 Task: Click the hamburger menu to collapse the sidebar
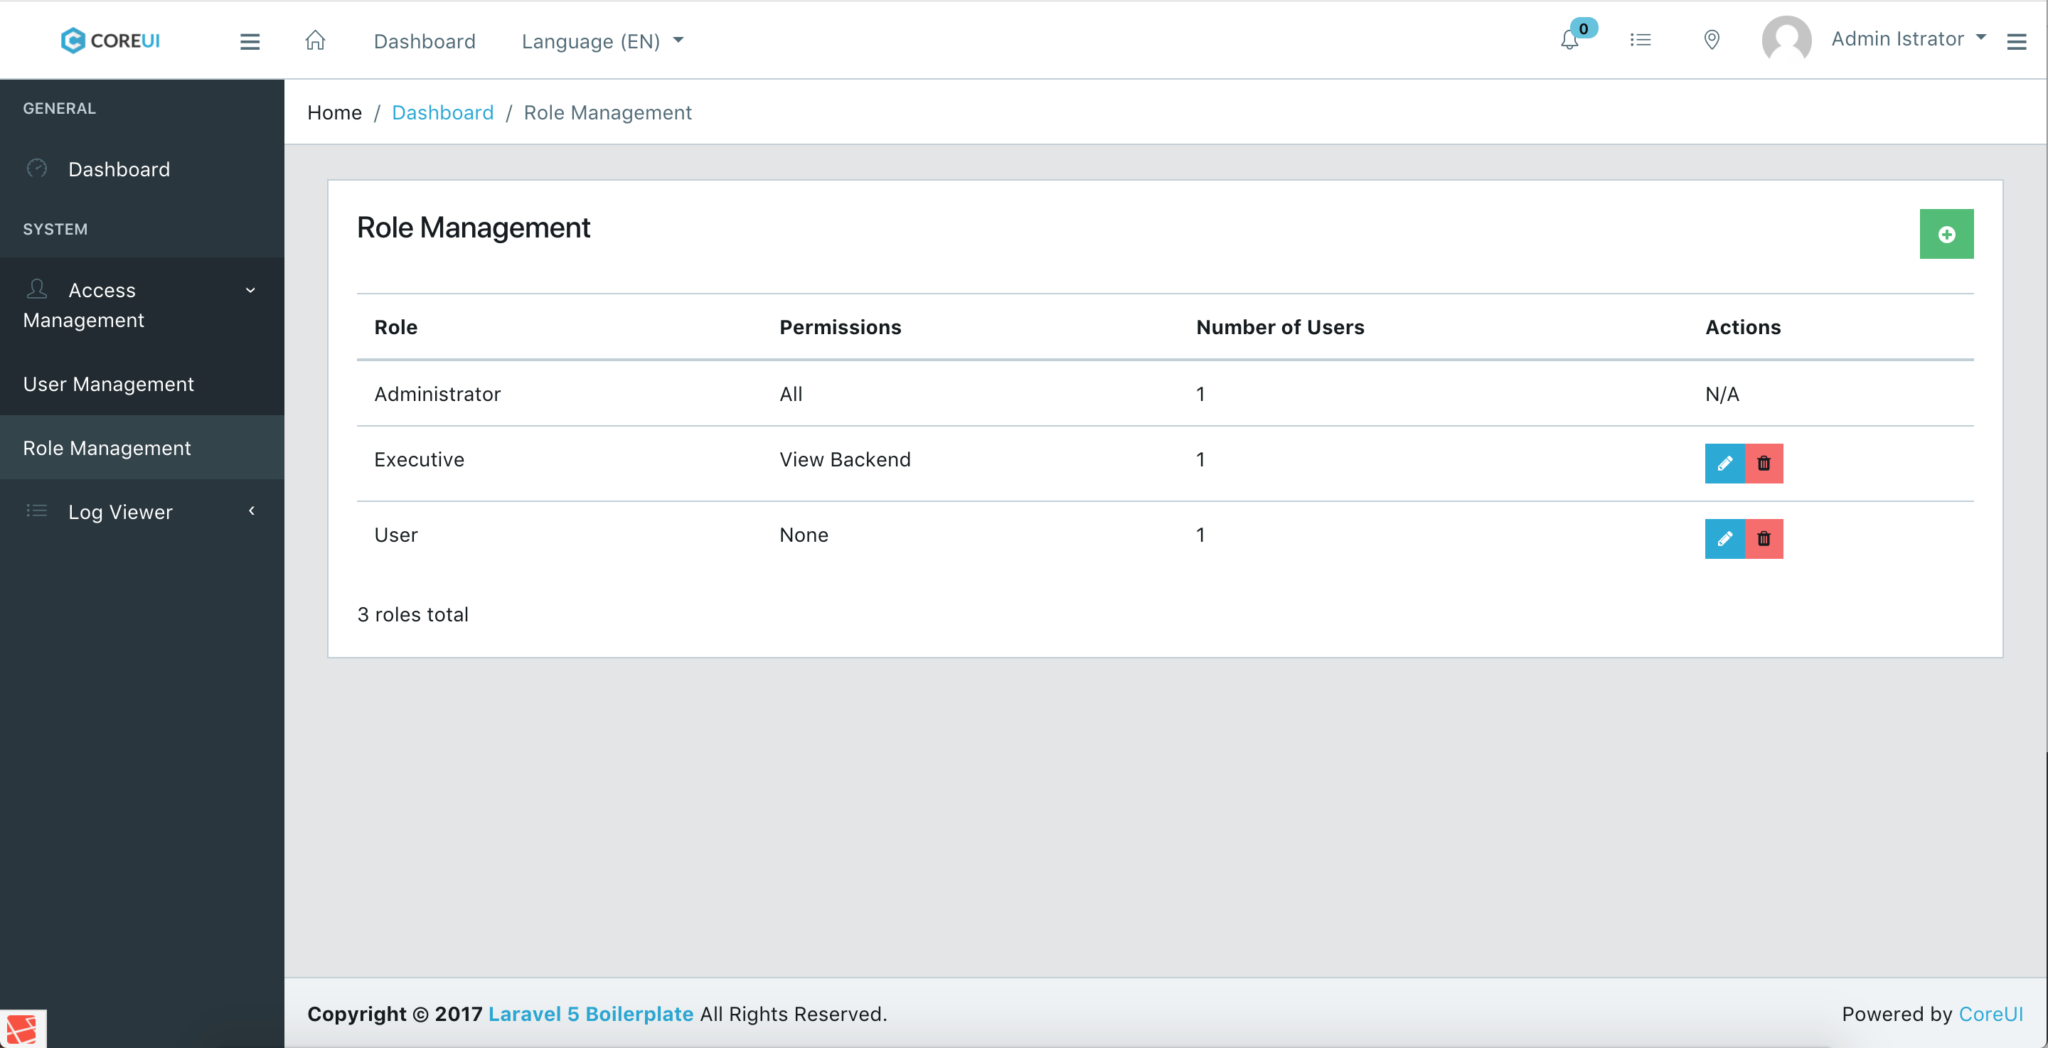(250, 41)
